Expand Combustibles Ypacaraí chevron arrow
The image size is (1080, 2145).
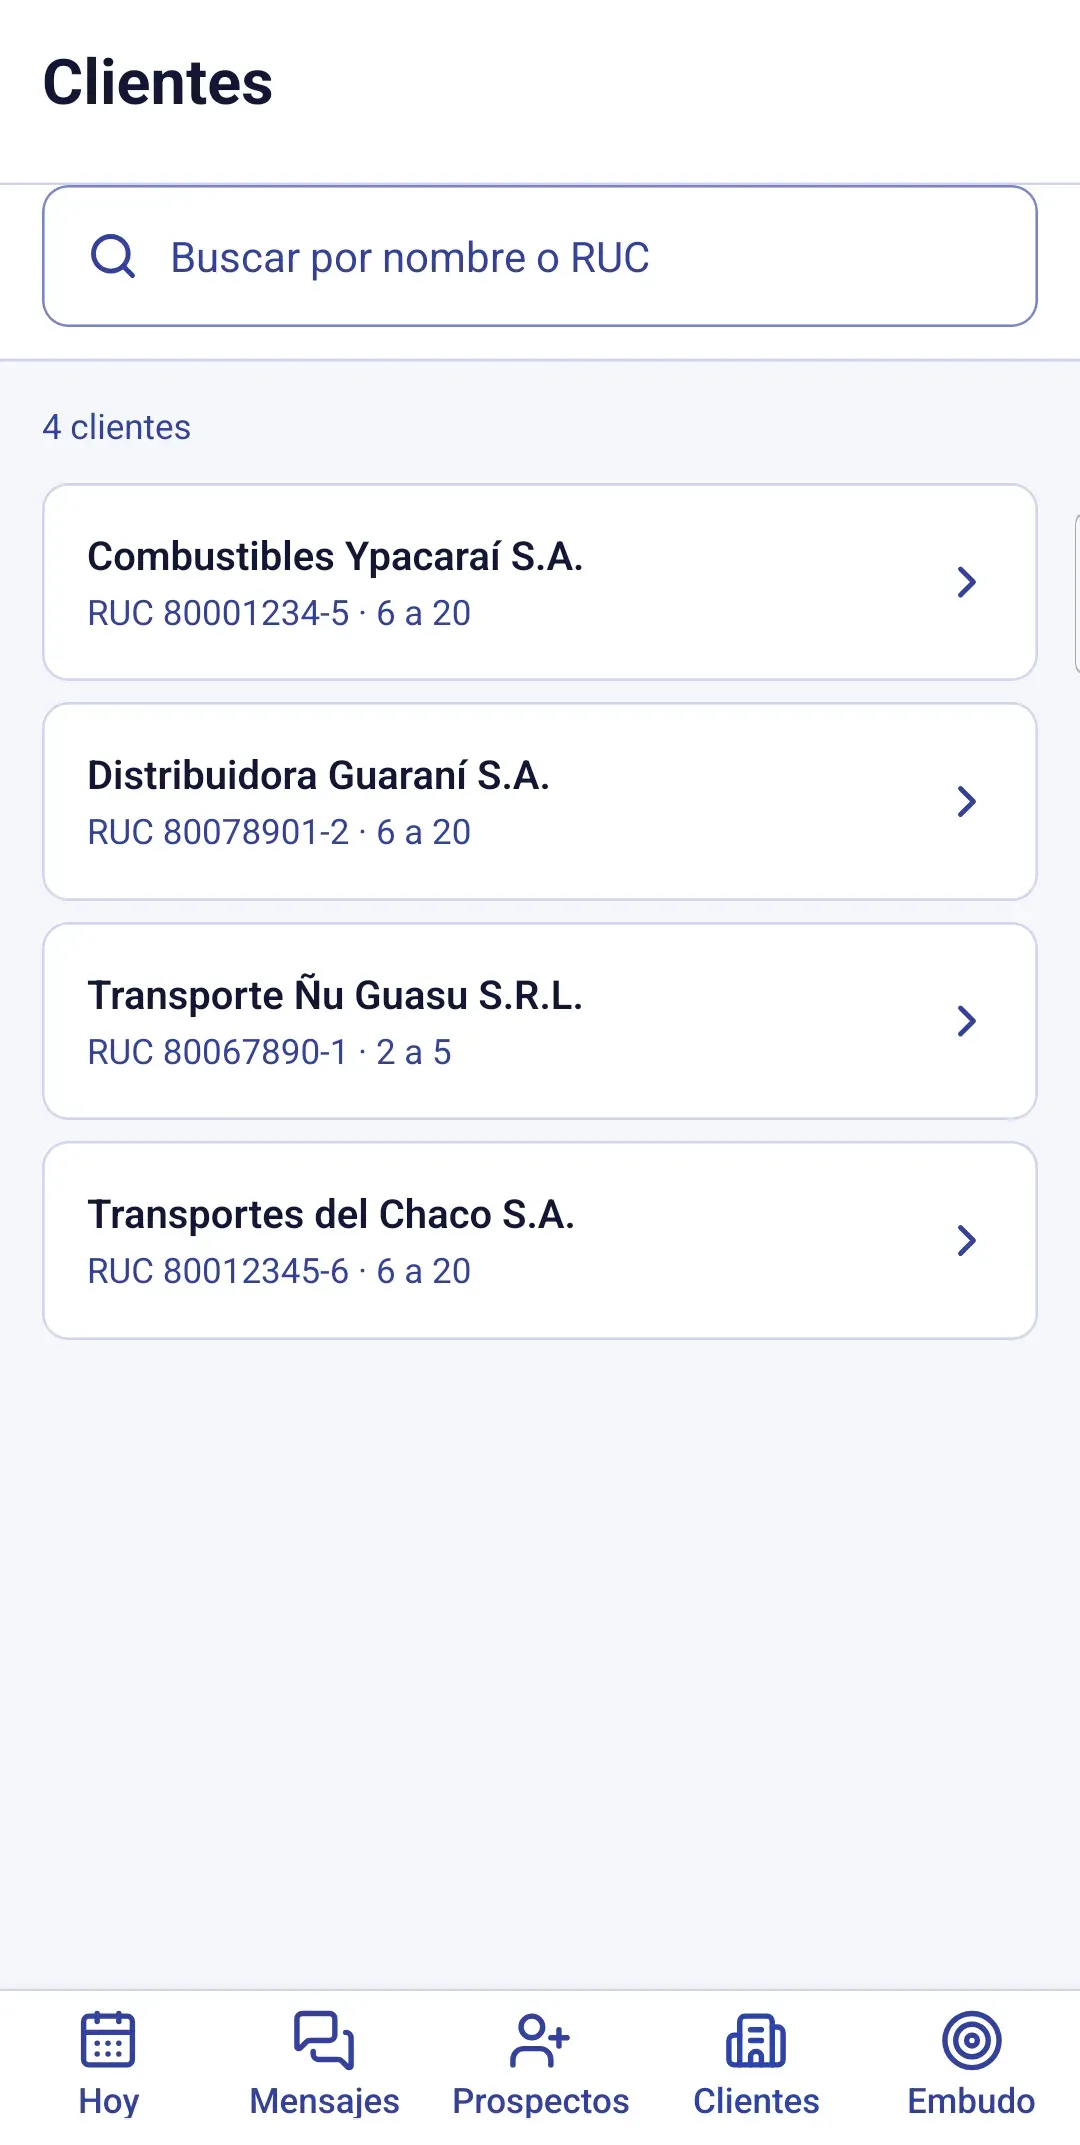coord(966,582)
